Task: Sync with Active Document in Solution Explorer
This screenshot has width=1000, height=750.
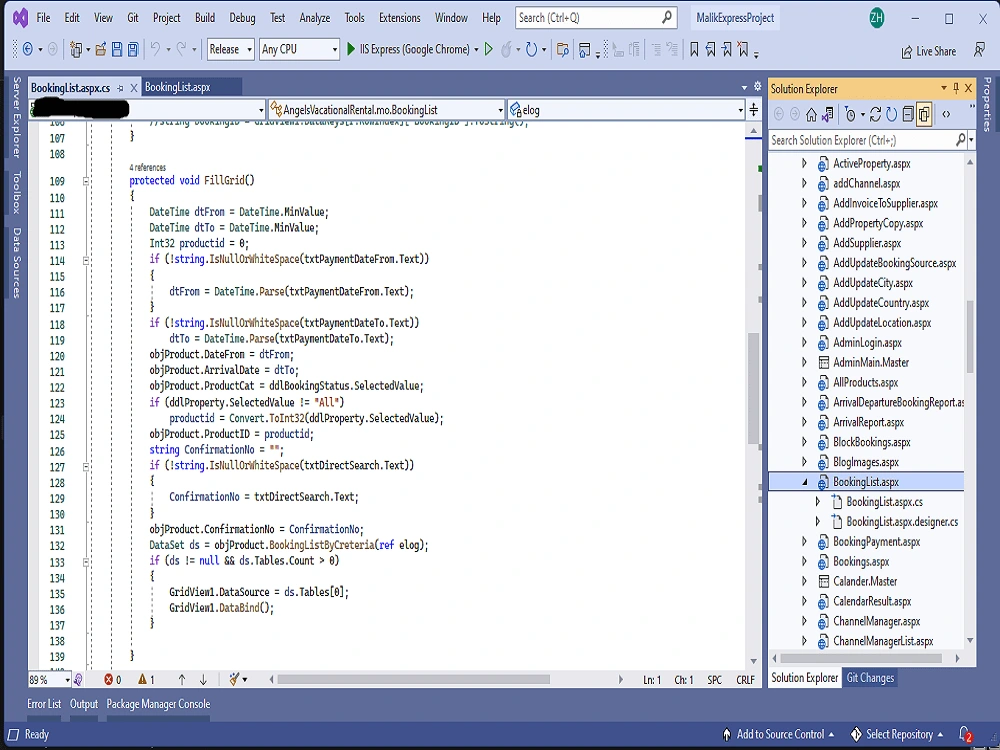Action: coord(875,115)
